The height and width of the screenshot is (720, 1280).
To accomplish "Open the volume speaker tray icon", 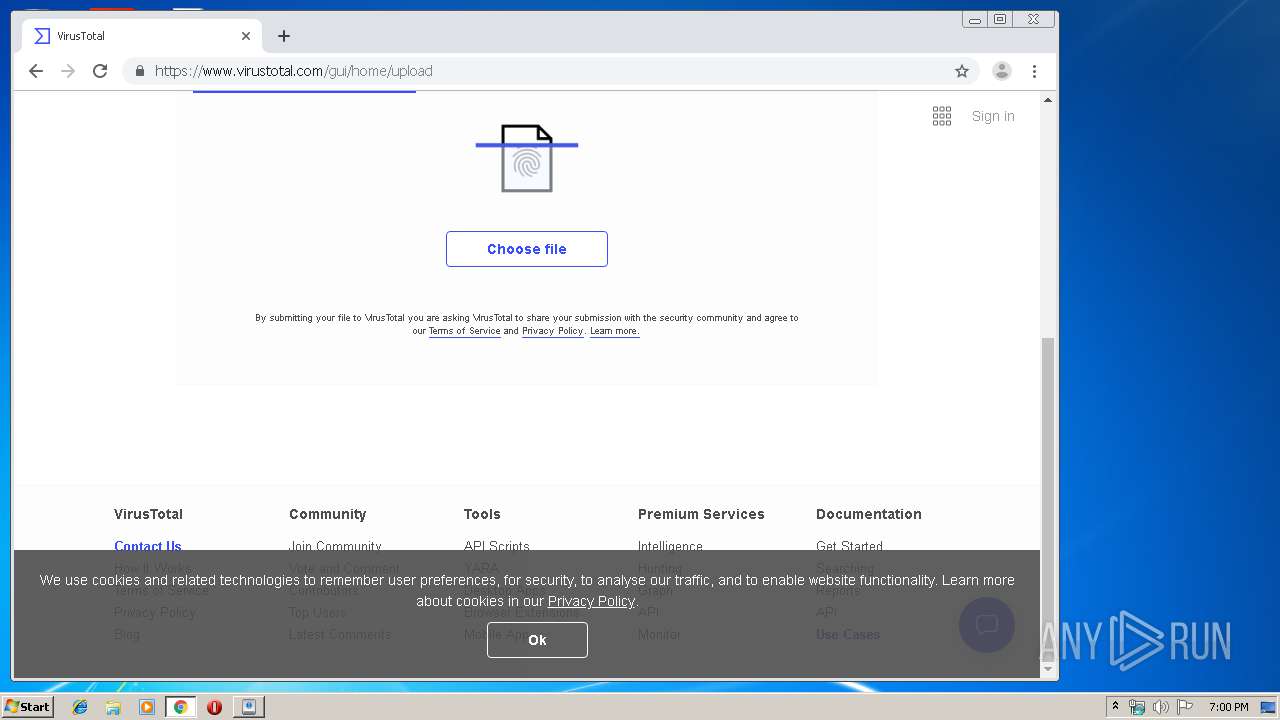I will click(x=1160, y=707).
